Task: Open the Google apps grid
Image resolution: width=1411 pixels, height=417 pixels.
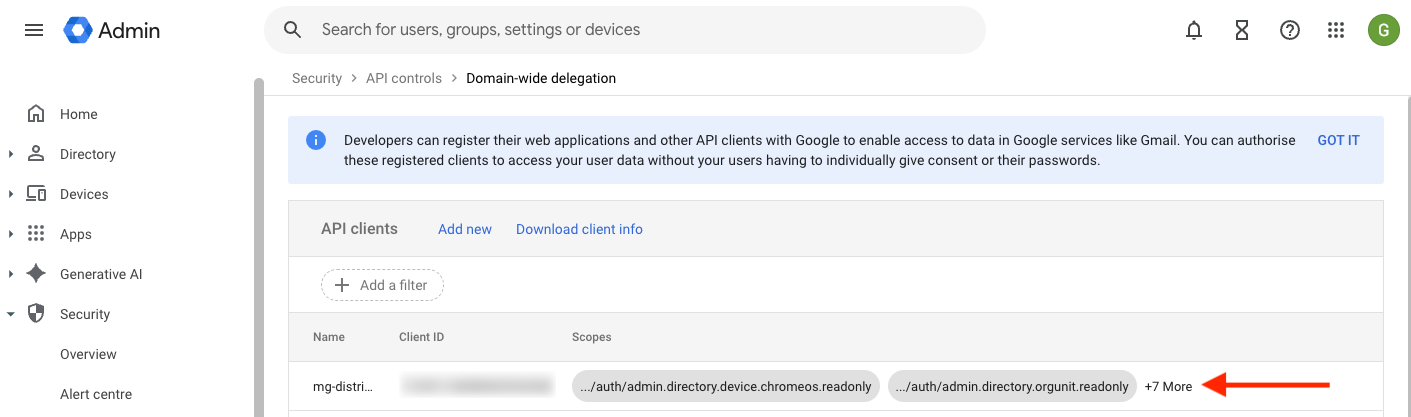Action: pos(1336,30)
